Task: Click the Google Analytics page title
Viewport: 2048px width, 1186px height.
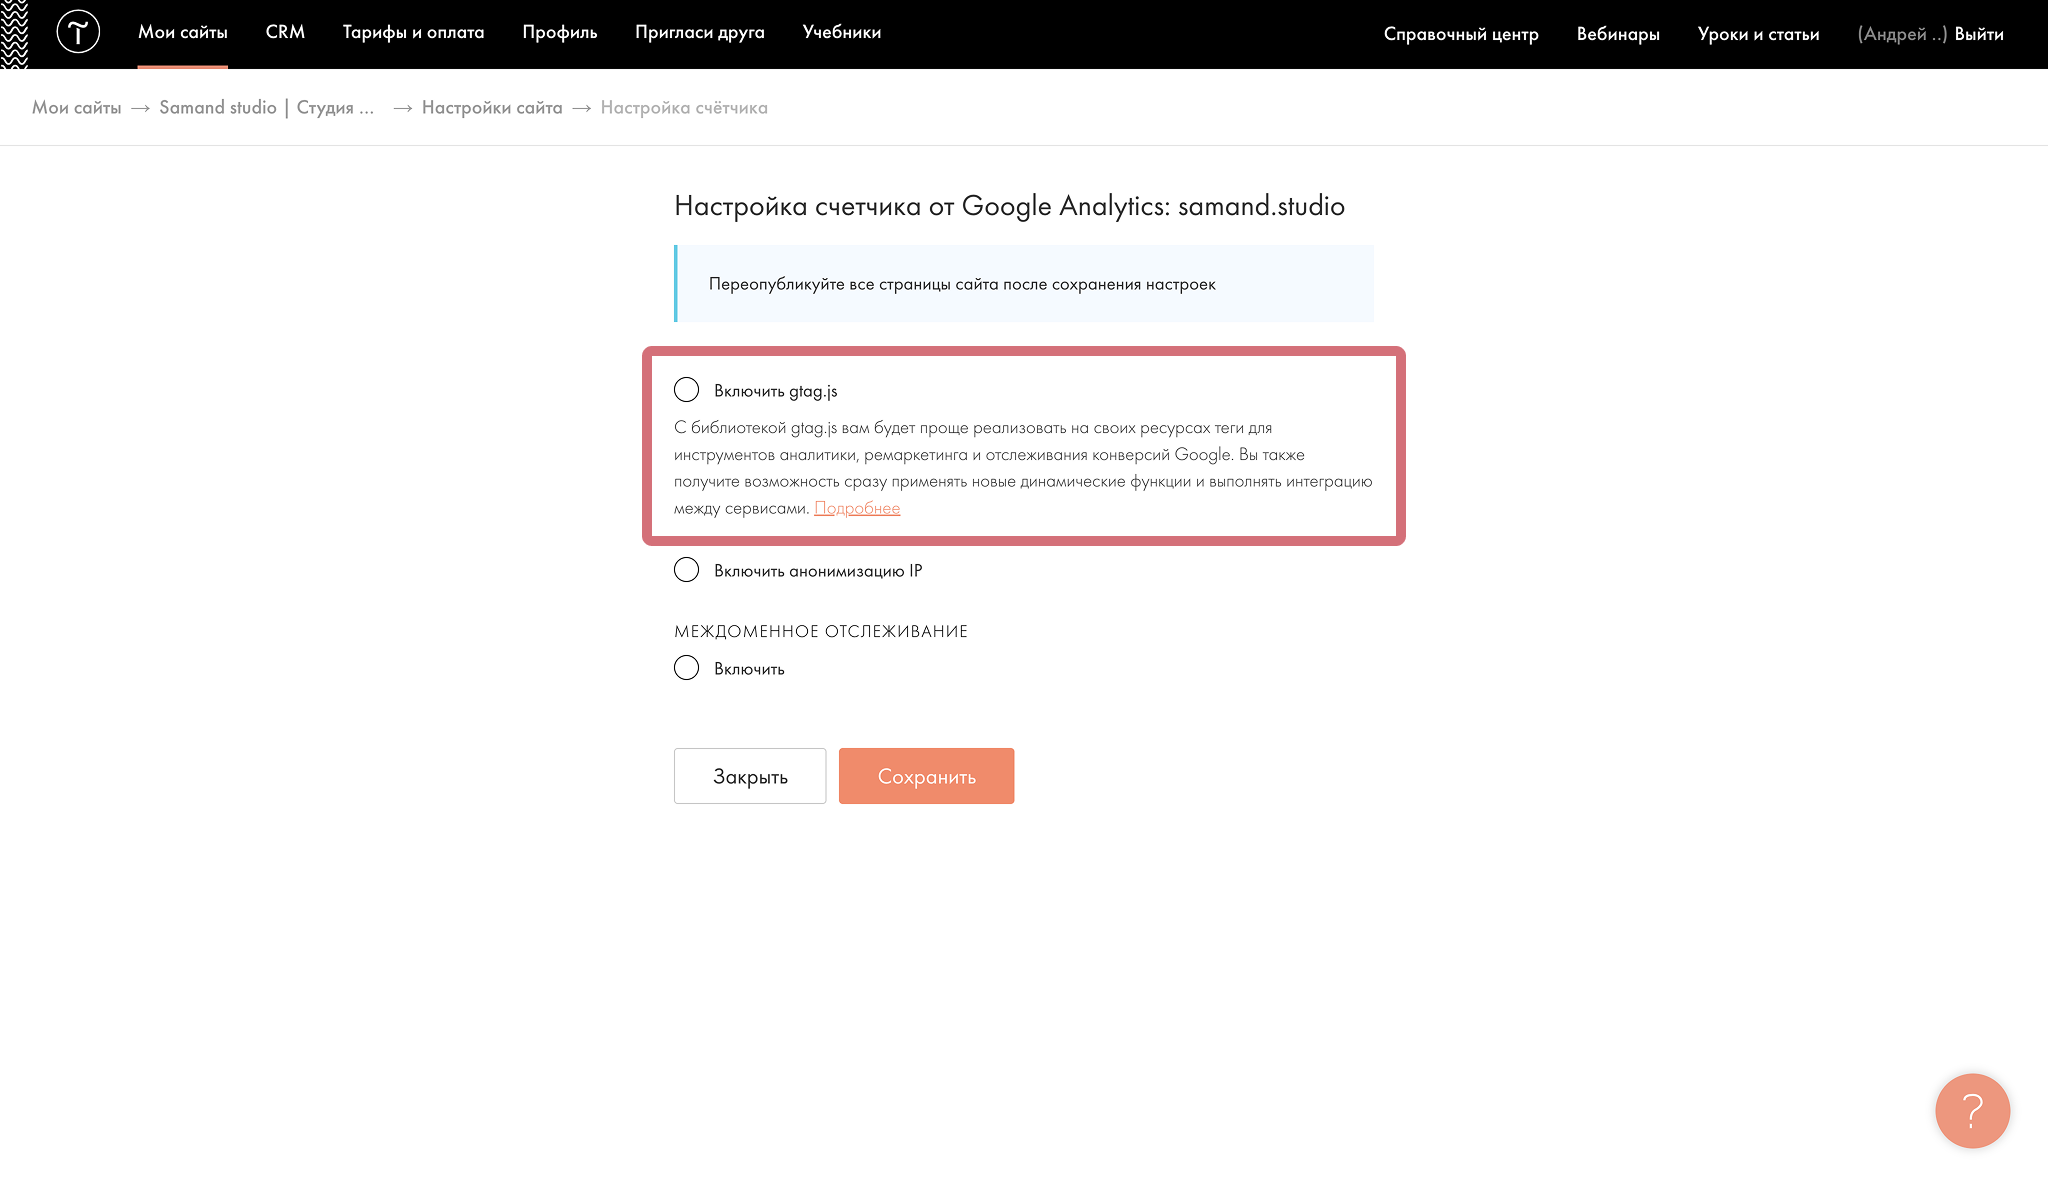Action: (x=1009, y=206)
